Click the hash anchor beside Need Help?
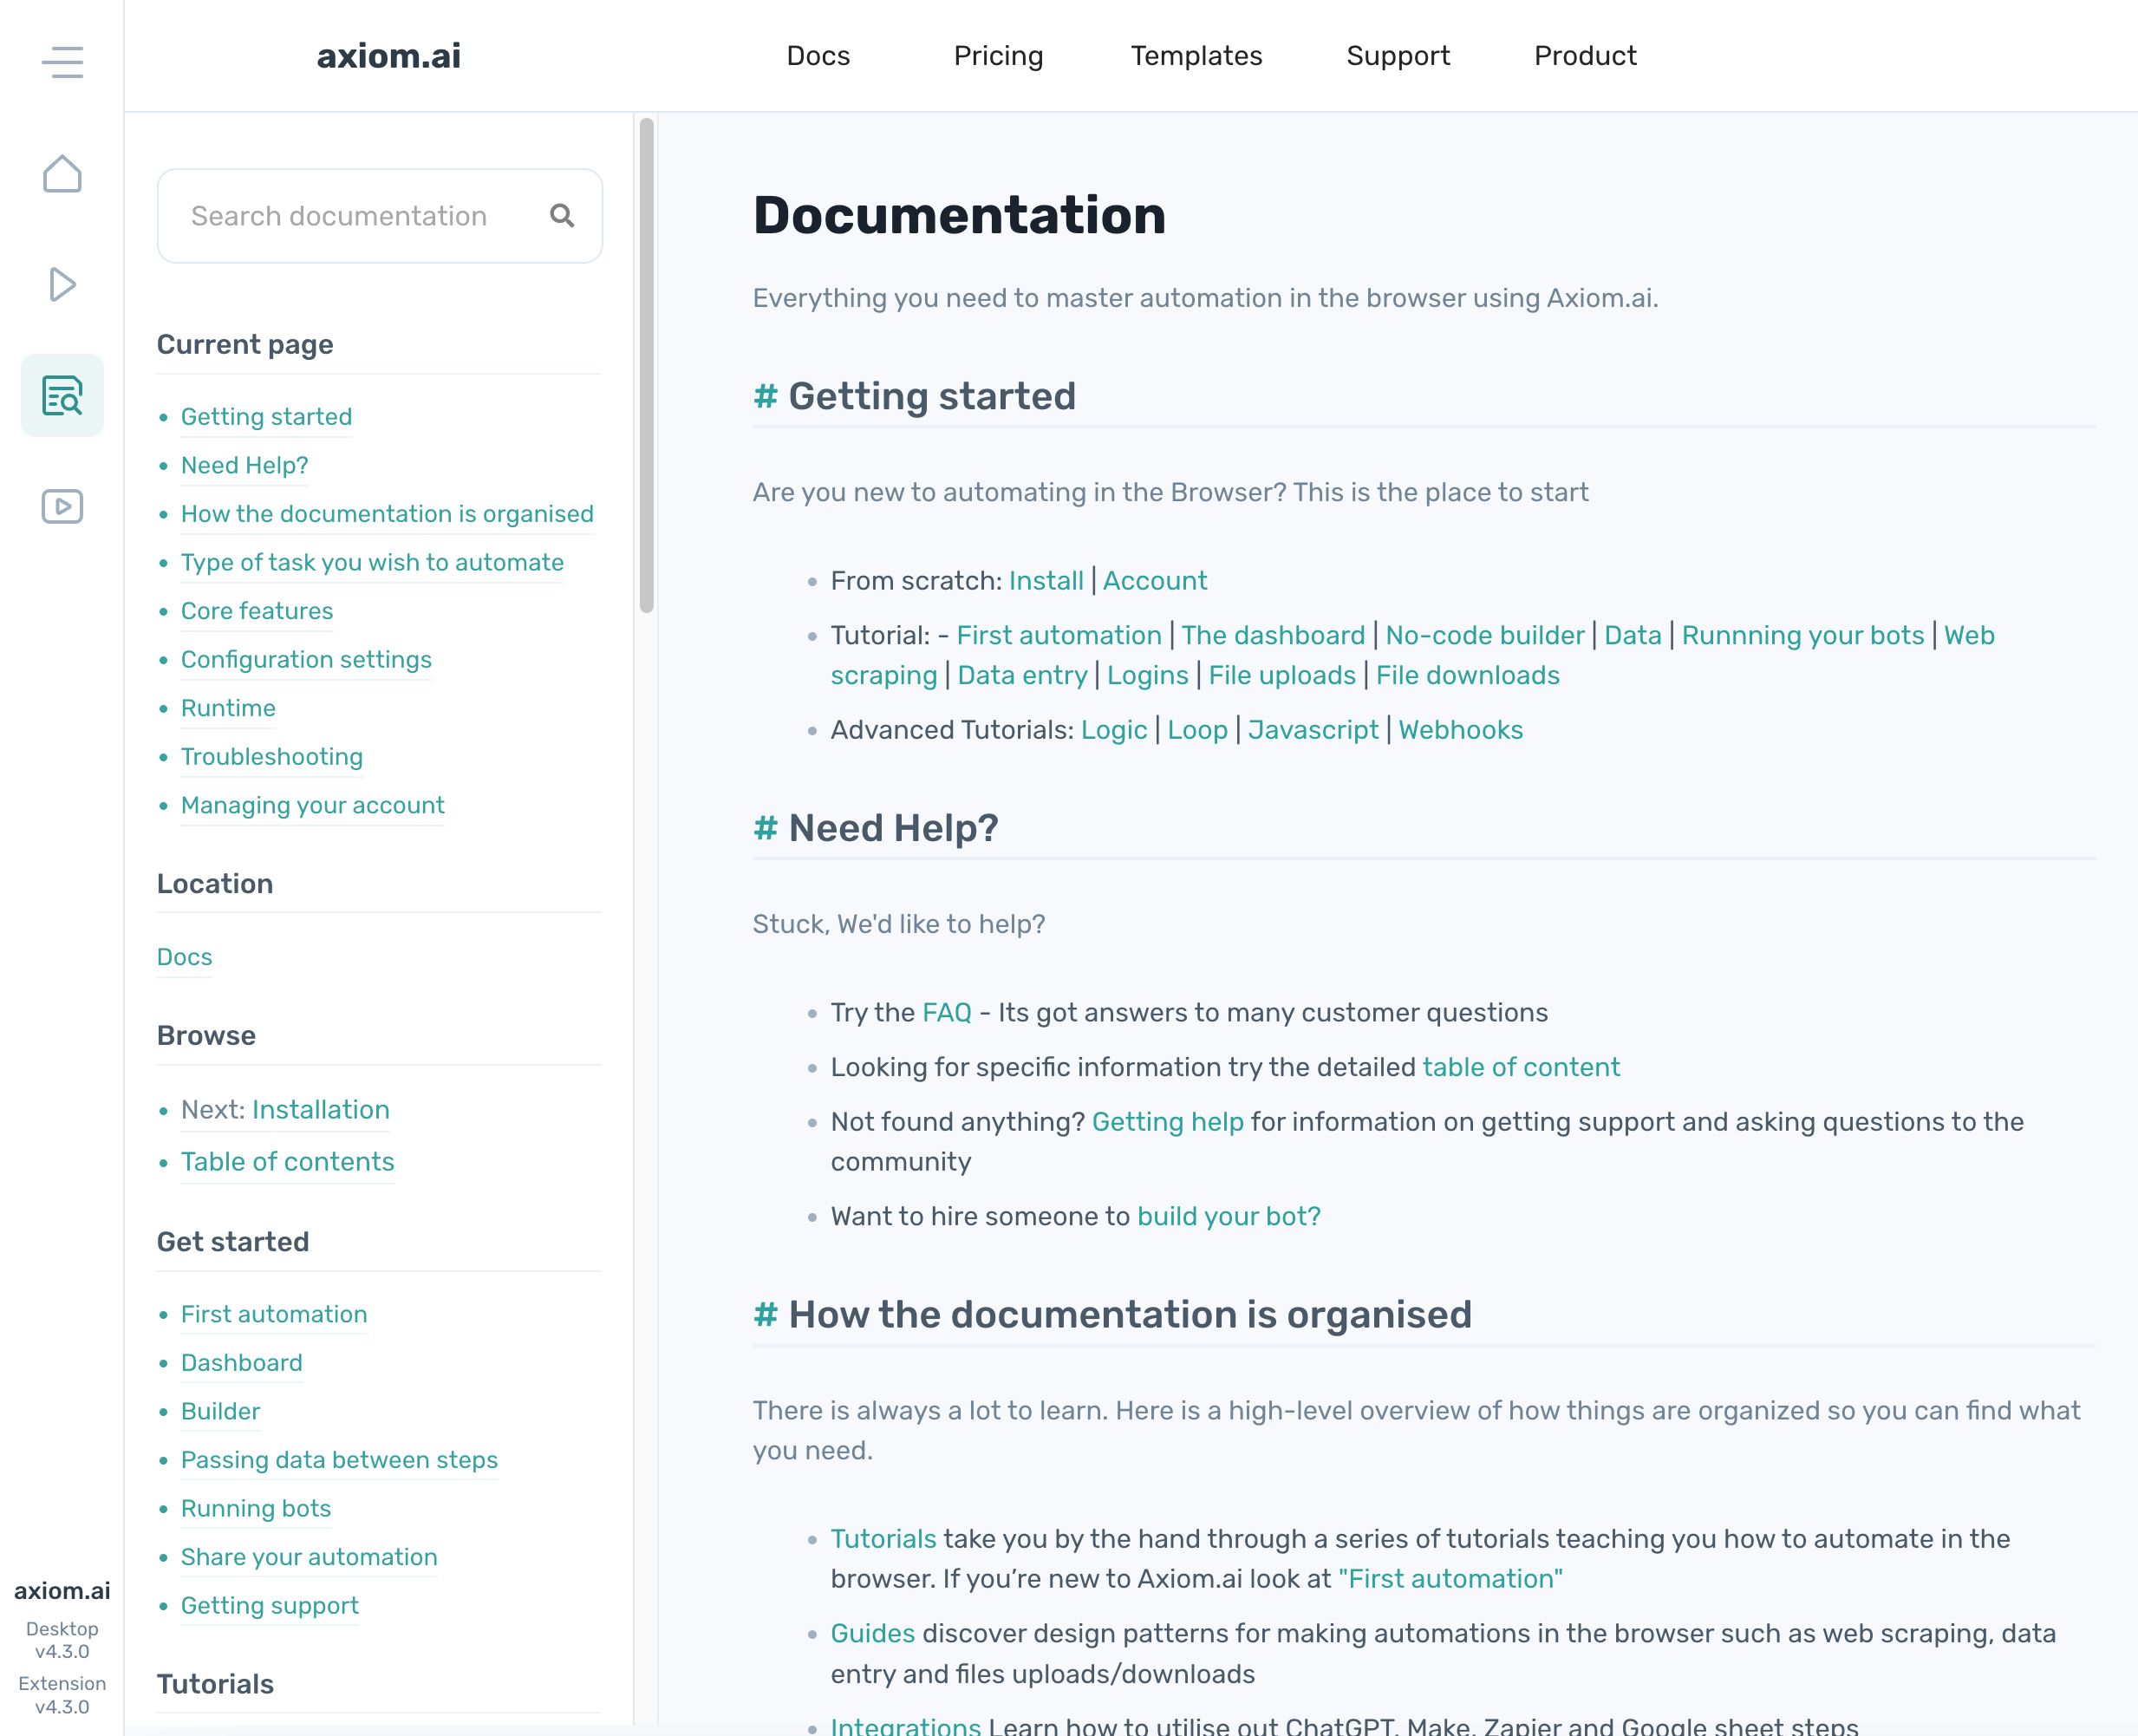2138x1736 pixels. 765,829
